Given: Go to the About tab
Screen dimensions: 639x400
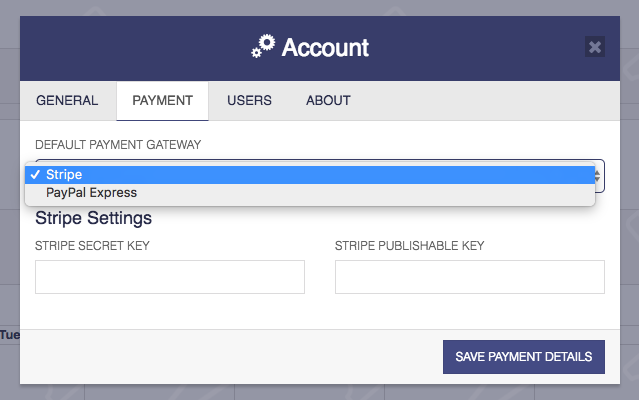Looking at the screenshot, I should 328,100.
